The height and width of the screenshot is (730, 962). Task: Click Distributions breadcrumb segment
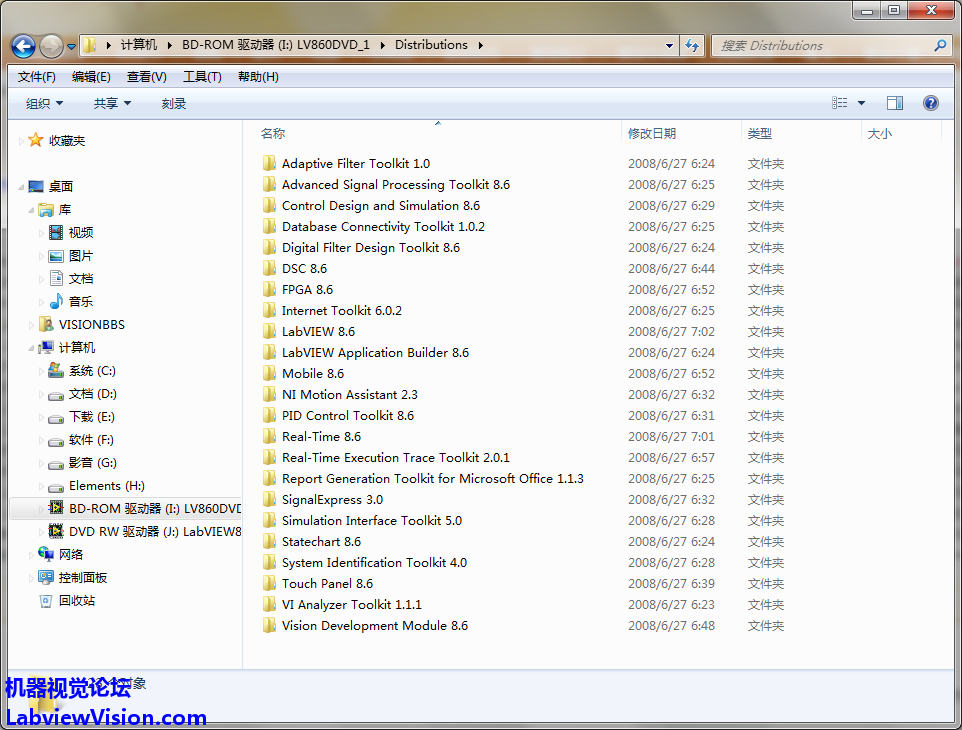431,45
